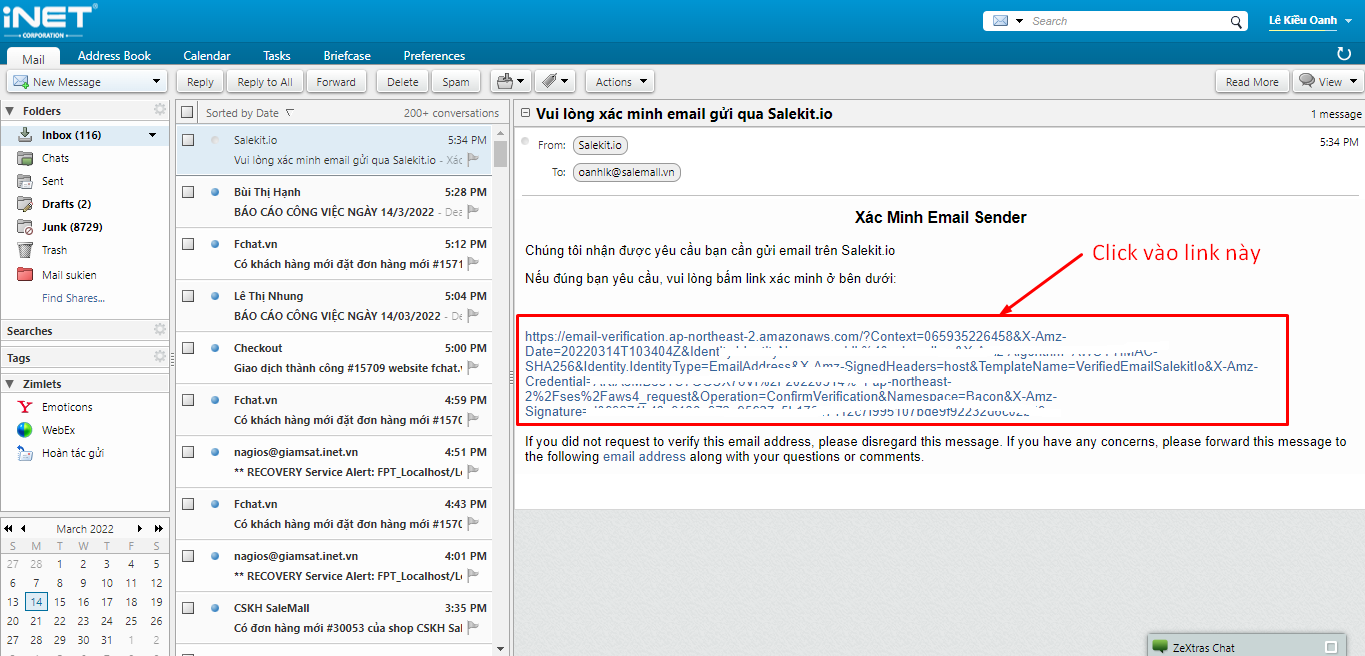This screenshot has width=1365, height=656.
Task: Collapse the Zimlets section
Action: [10, 384]
